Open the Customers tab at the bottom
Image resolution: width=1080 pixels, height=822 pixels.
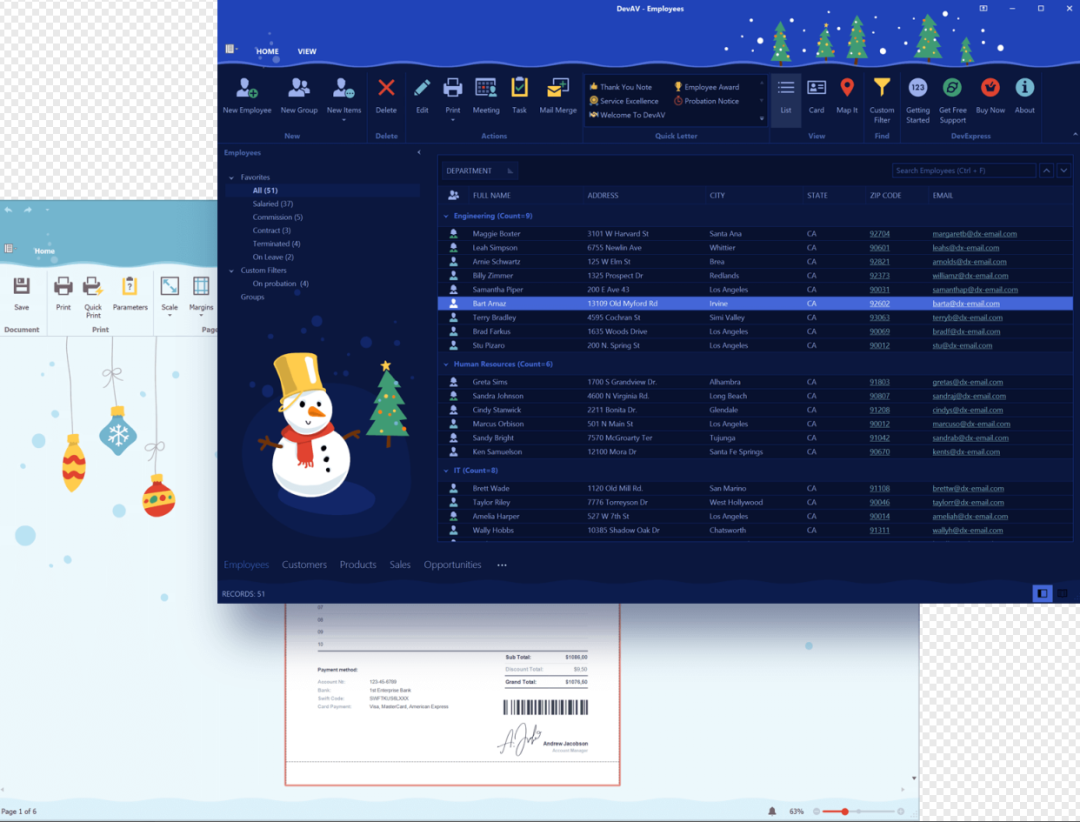click(x=304, y=564)
